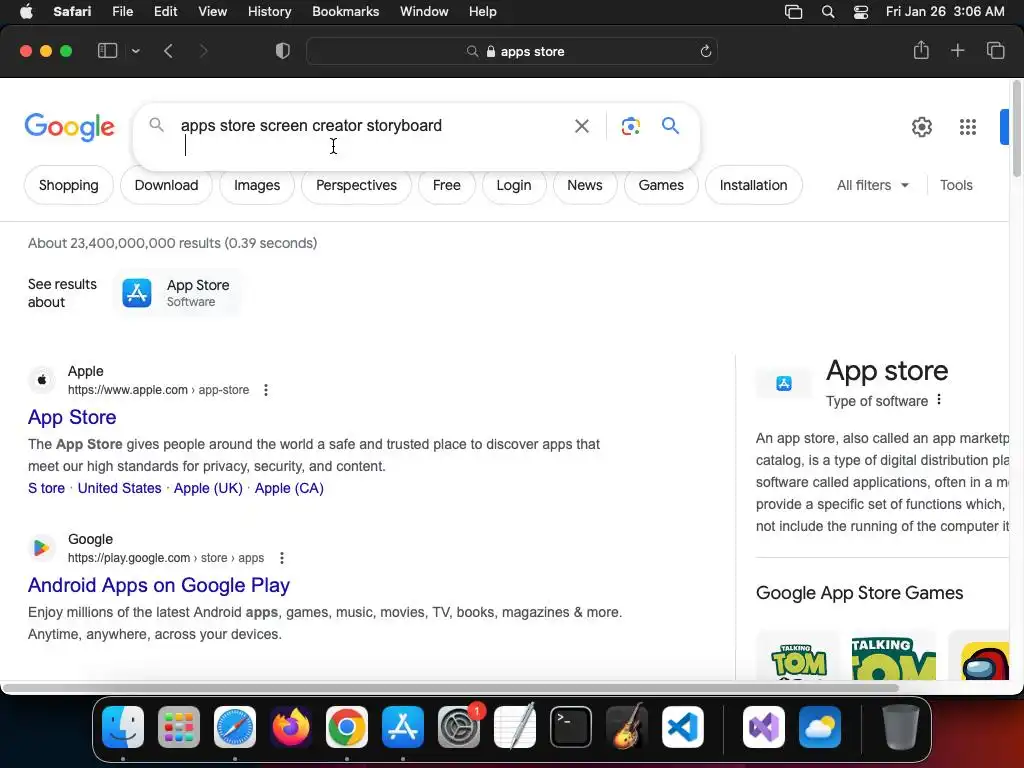The height and width of the screenshot is (768, 1024).
Task: Open the History menu
Action: pyautogui.click(x=269, y=12)
